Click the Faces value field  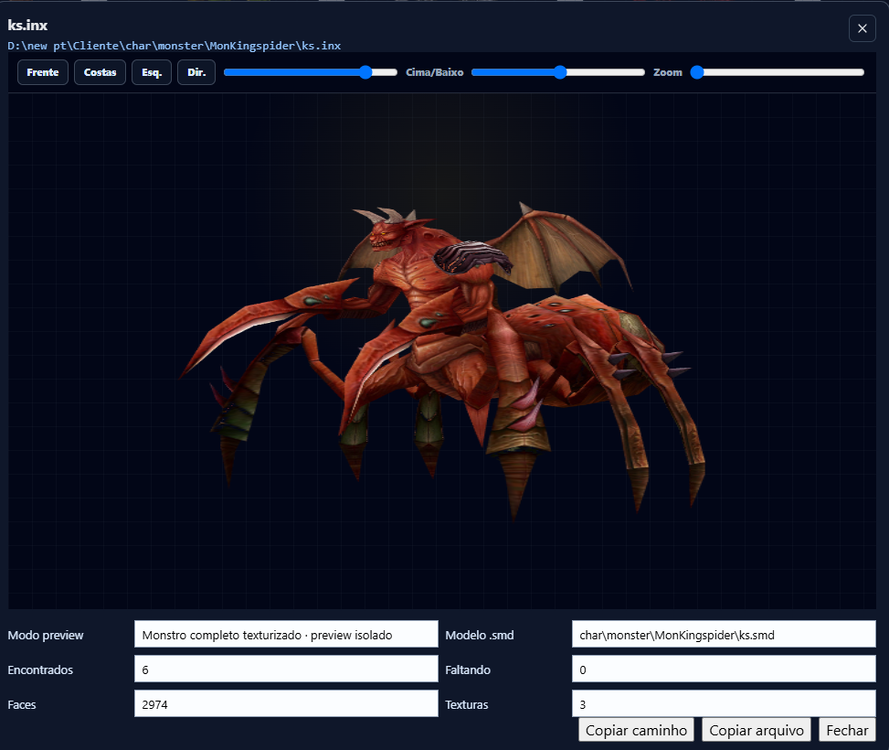[286, 704]
